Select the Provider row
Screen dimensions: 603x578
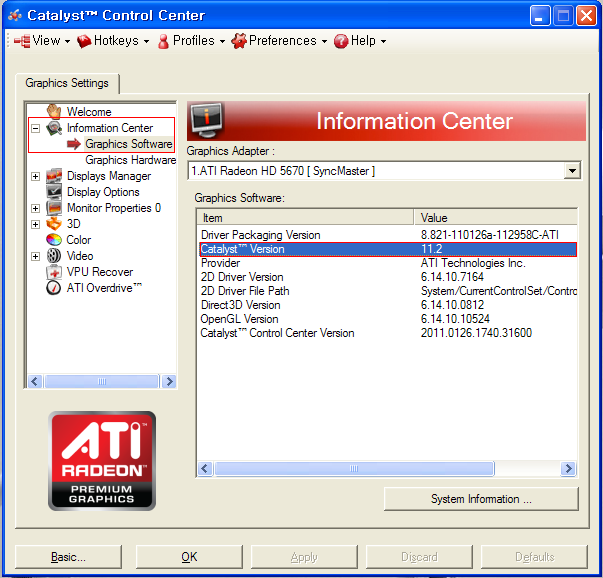pyautogui.click(x=388, y=263)
